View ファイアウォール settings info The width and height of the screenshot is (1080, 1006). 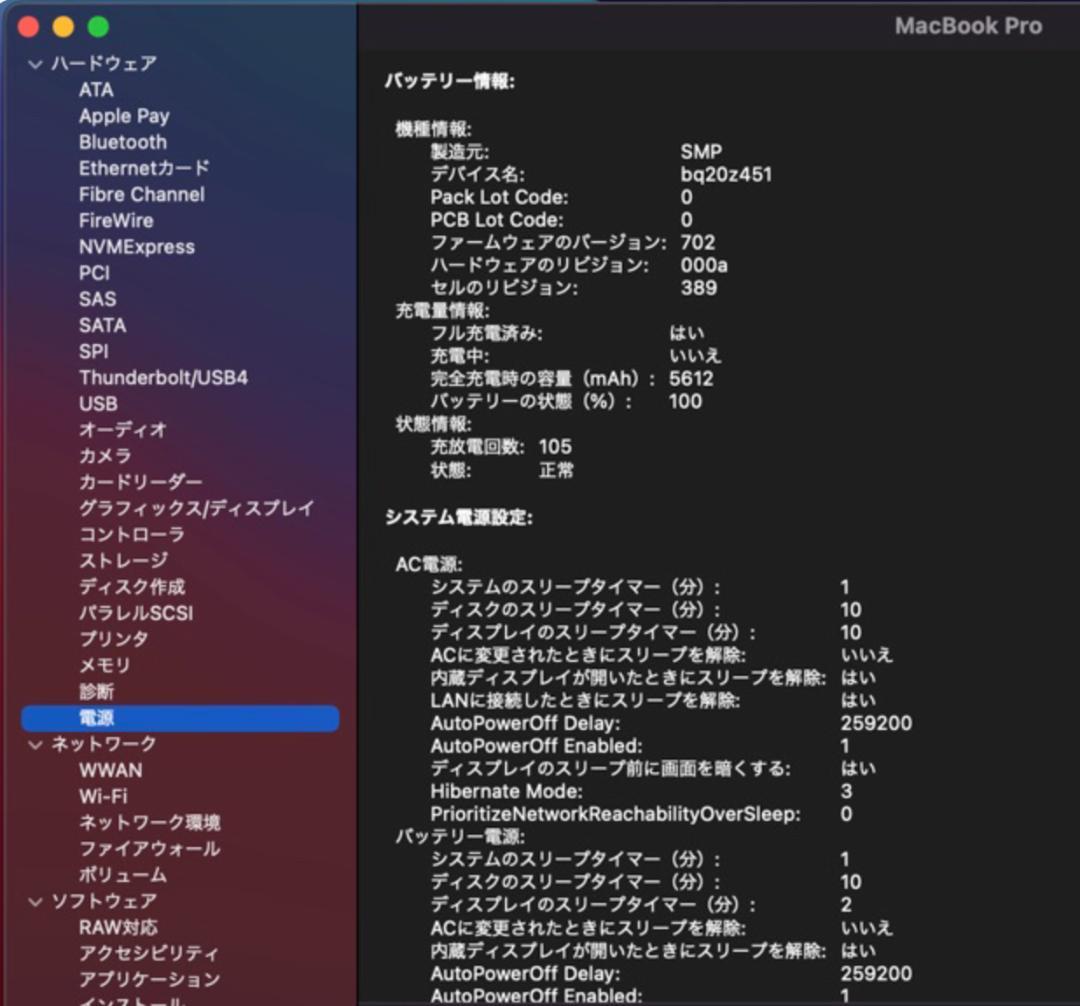pyautogui.click(x=135, y=848)
